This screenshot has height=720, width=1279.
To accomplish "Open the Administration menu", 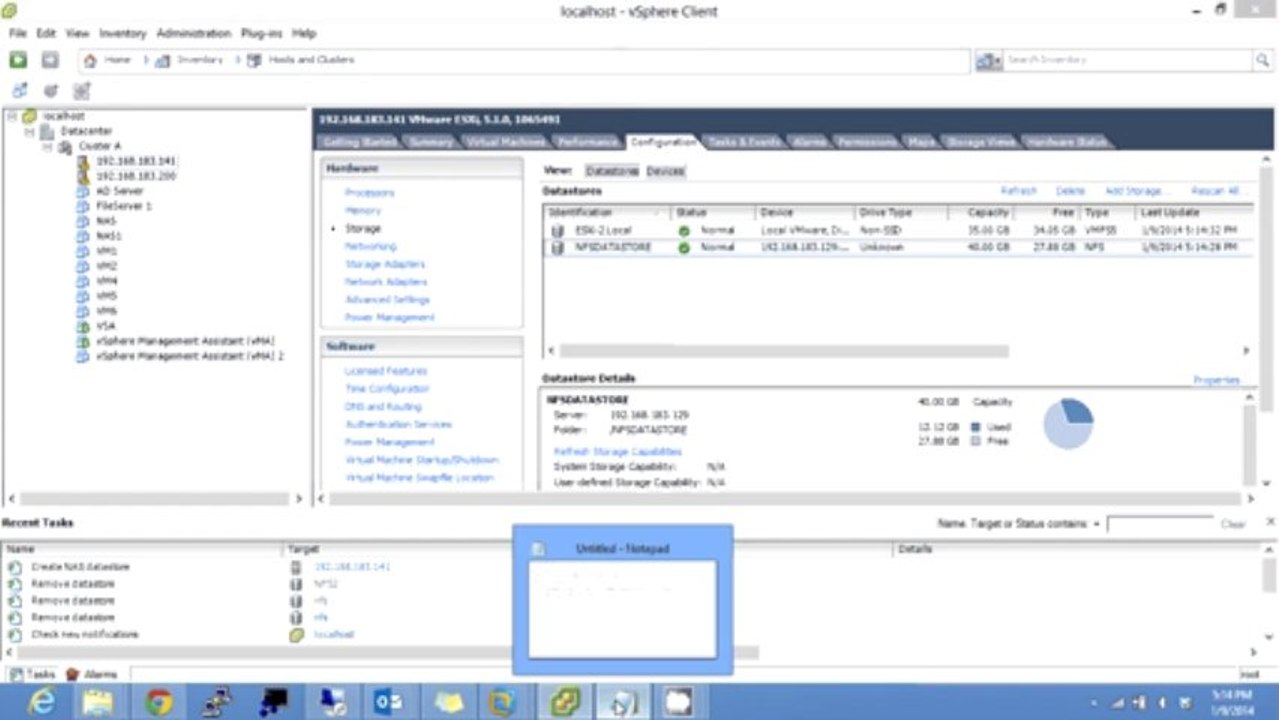I will click(194, 33).
